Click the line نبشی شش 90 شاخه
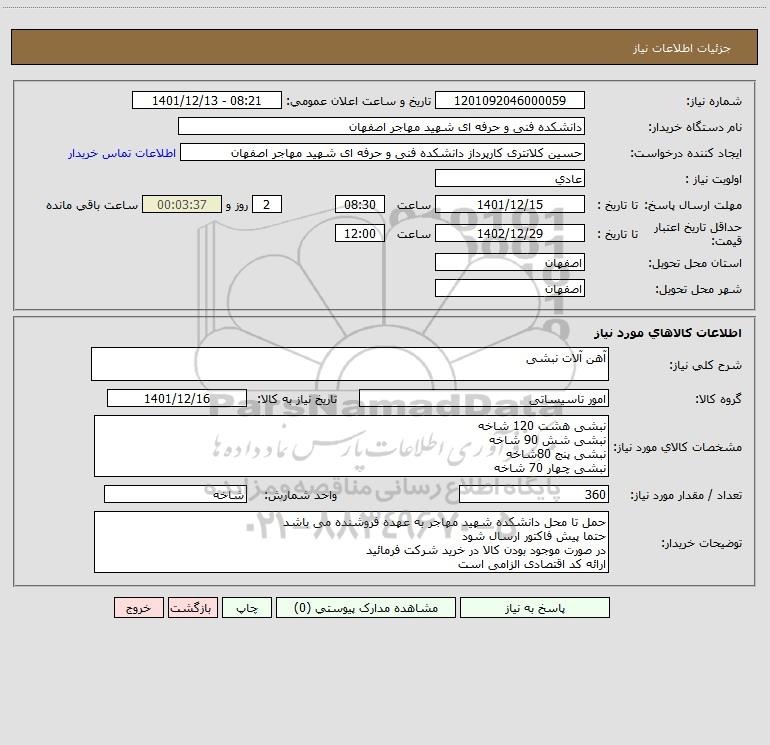This screenshot has width=770, height=745. (x=548, y=440)
